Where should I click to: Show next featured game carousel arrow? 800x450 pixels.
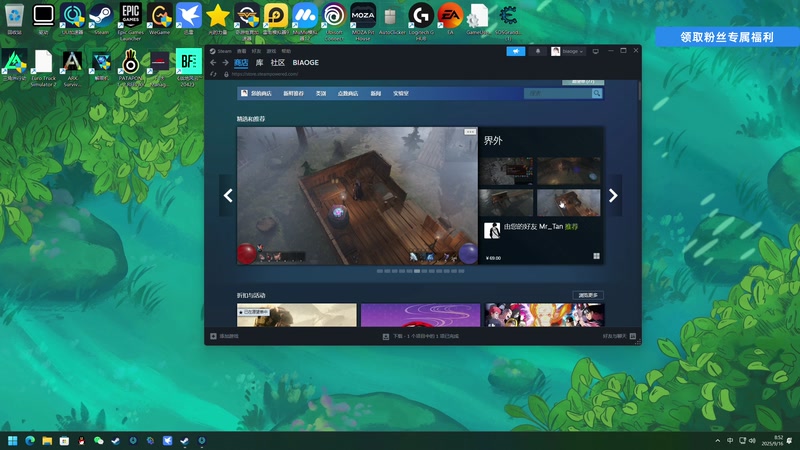click(613, 195)
